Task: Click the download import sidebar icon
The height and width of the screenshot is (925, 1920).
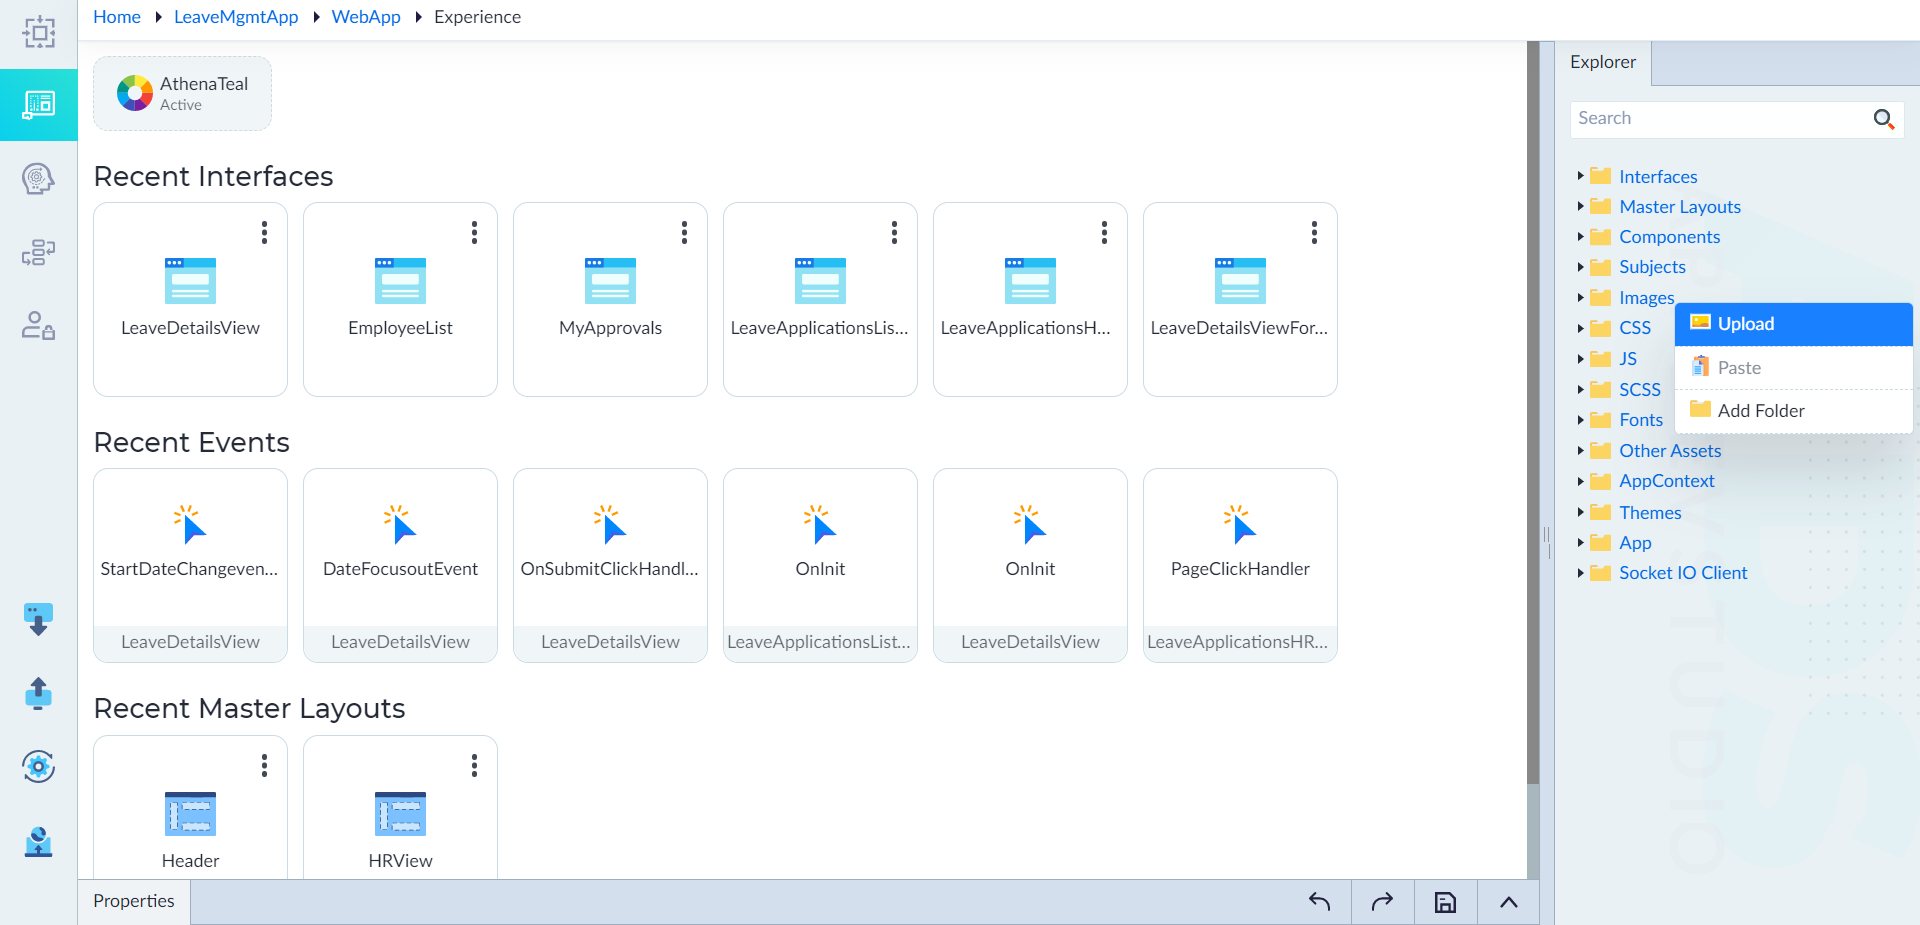Action: [38, 619]
